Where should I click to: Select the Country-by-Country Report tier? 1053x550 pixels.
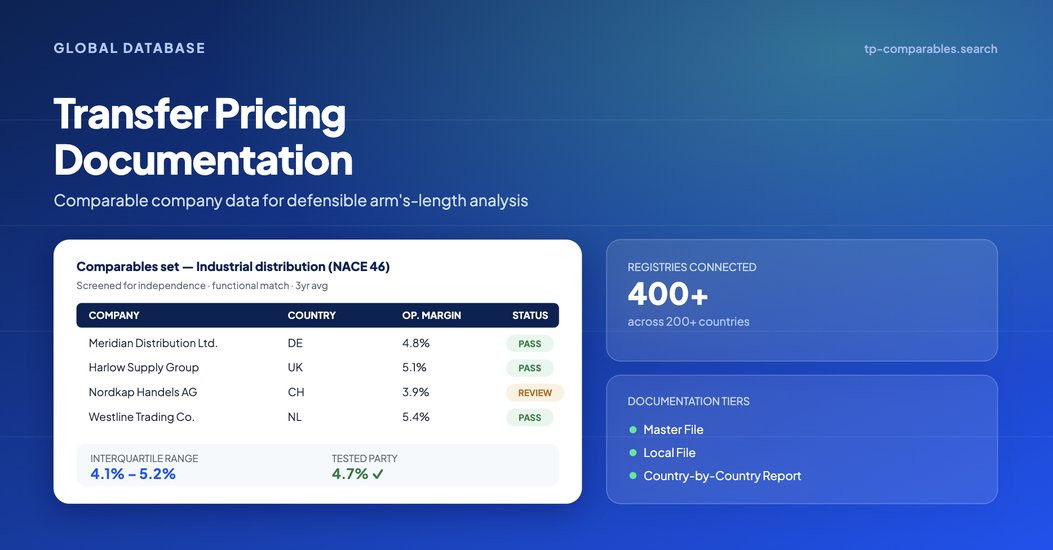(723, 476)
